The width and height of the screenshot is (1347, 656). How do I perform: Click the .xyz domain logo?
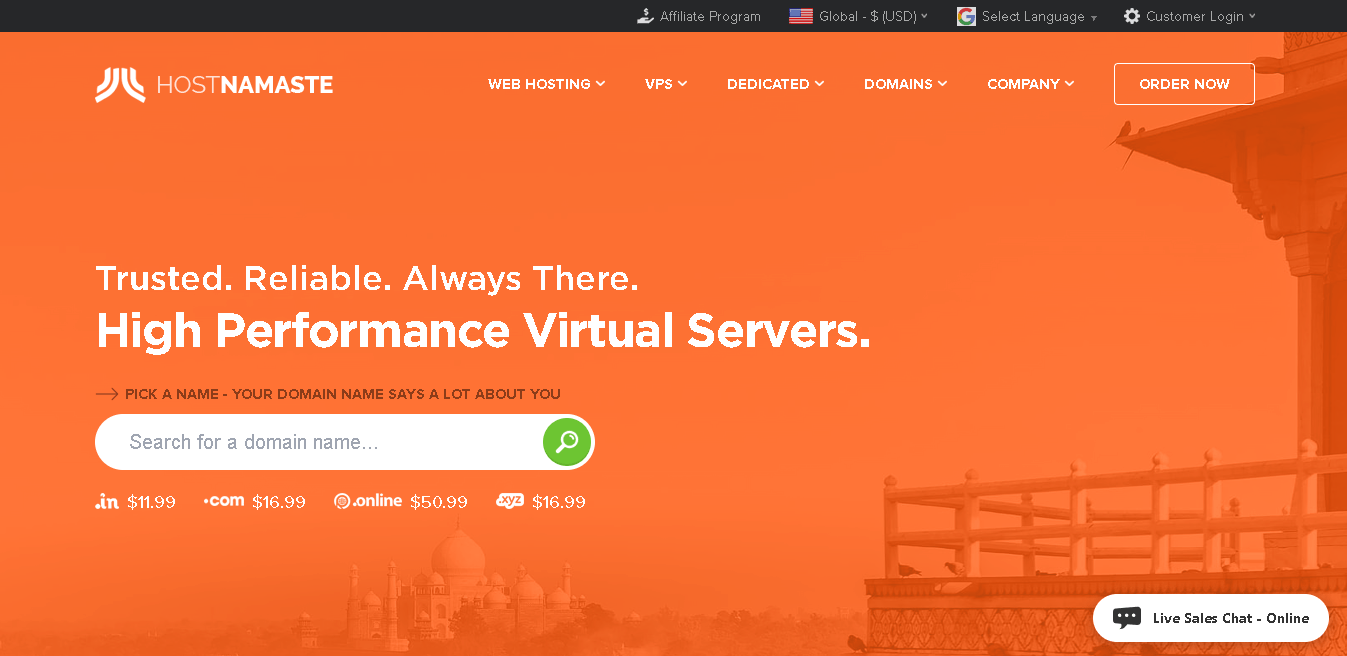coord(510,501)
